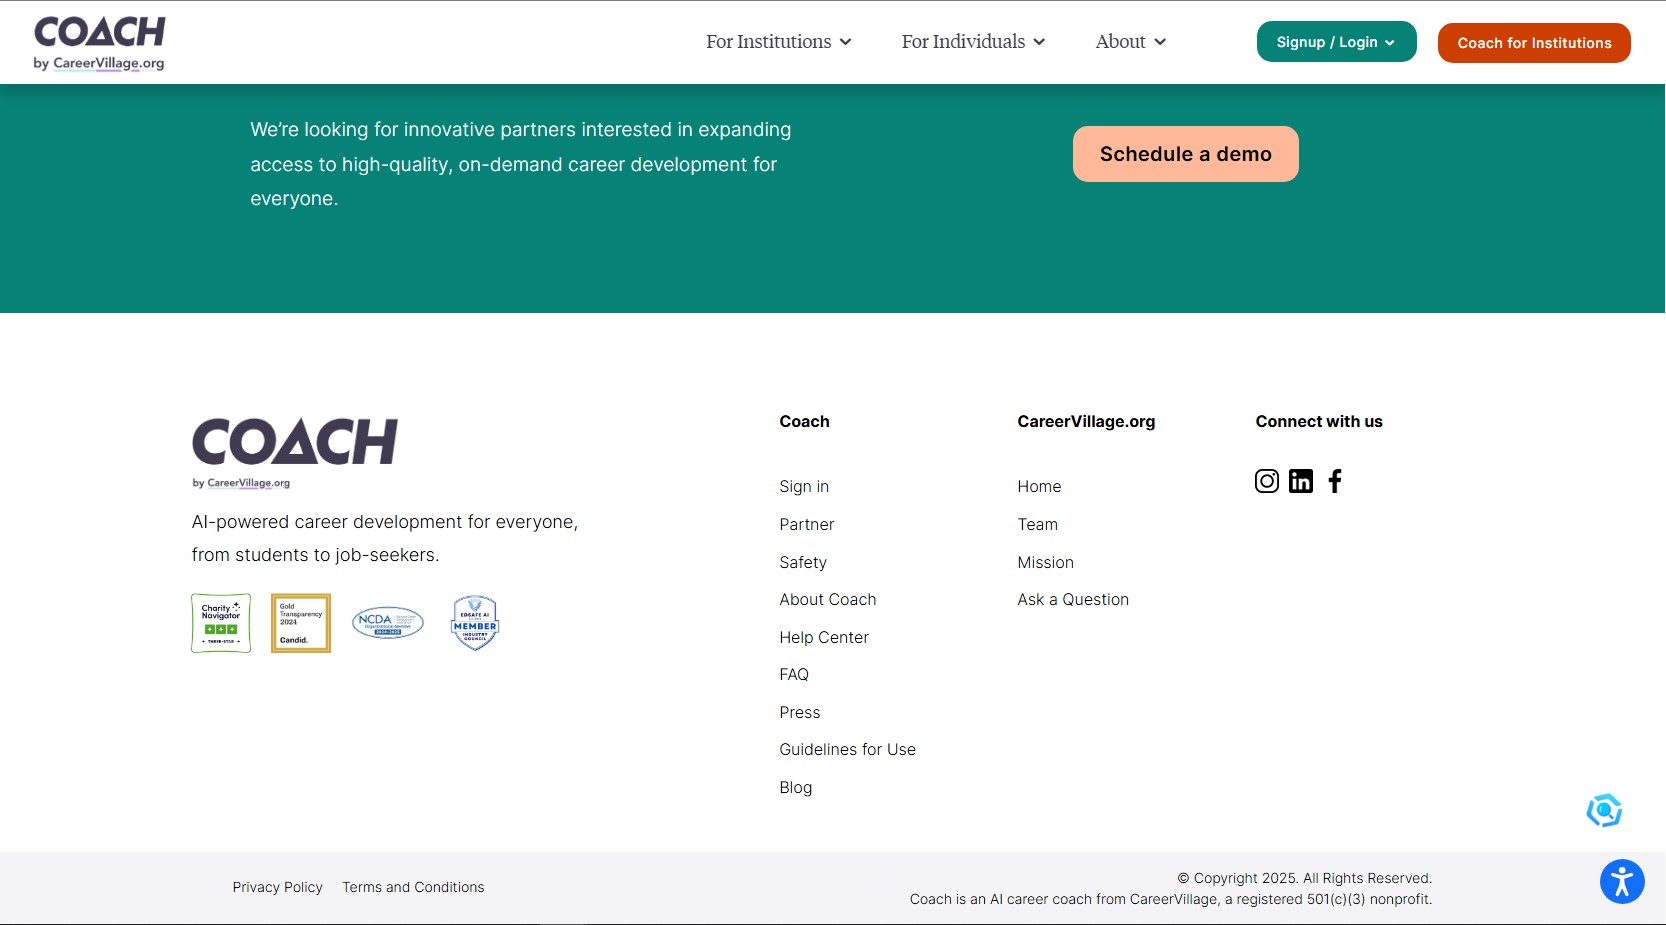Click the Charity Navigator badge
This screenshot has height=925, width=1666.
coord(221,623)
